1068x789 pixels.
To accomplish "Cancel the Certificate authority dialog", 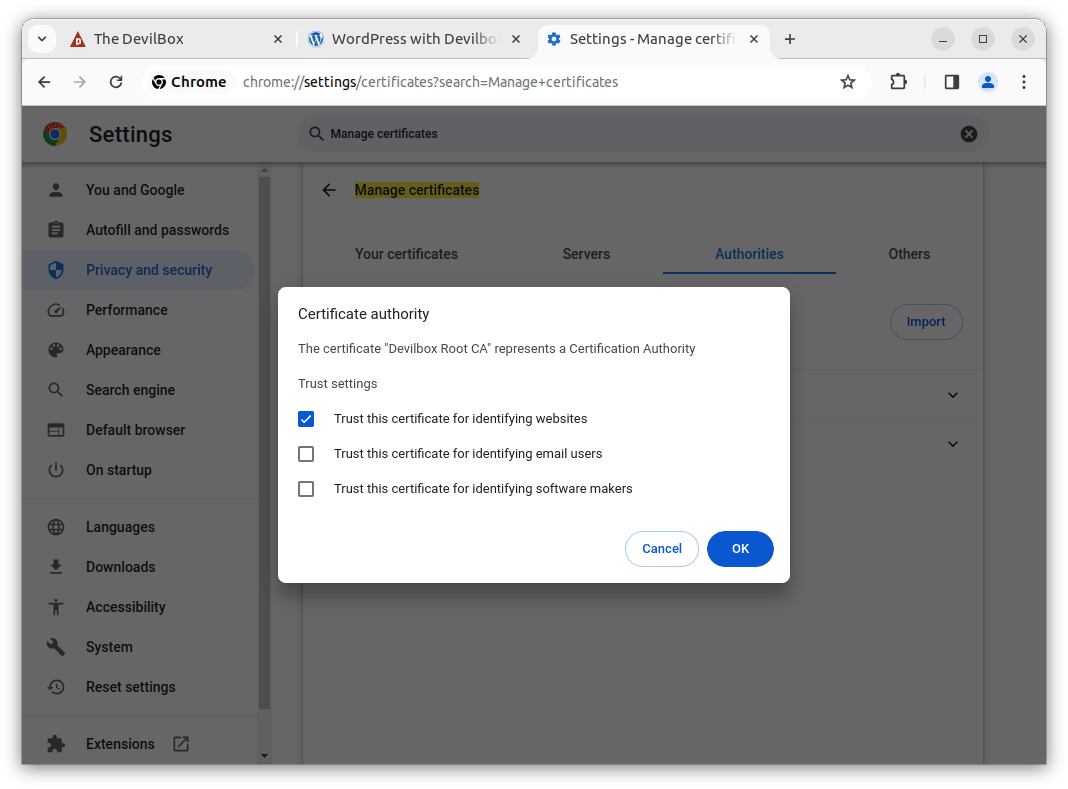I will pyautogui.click(x=661, y=549).
